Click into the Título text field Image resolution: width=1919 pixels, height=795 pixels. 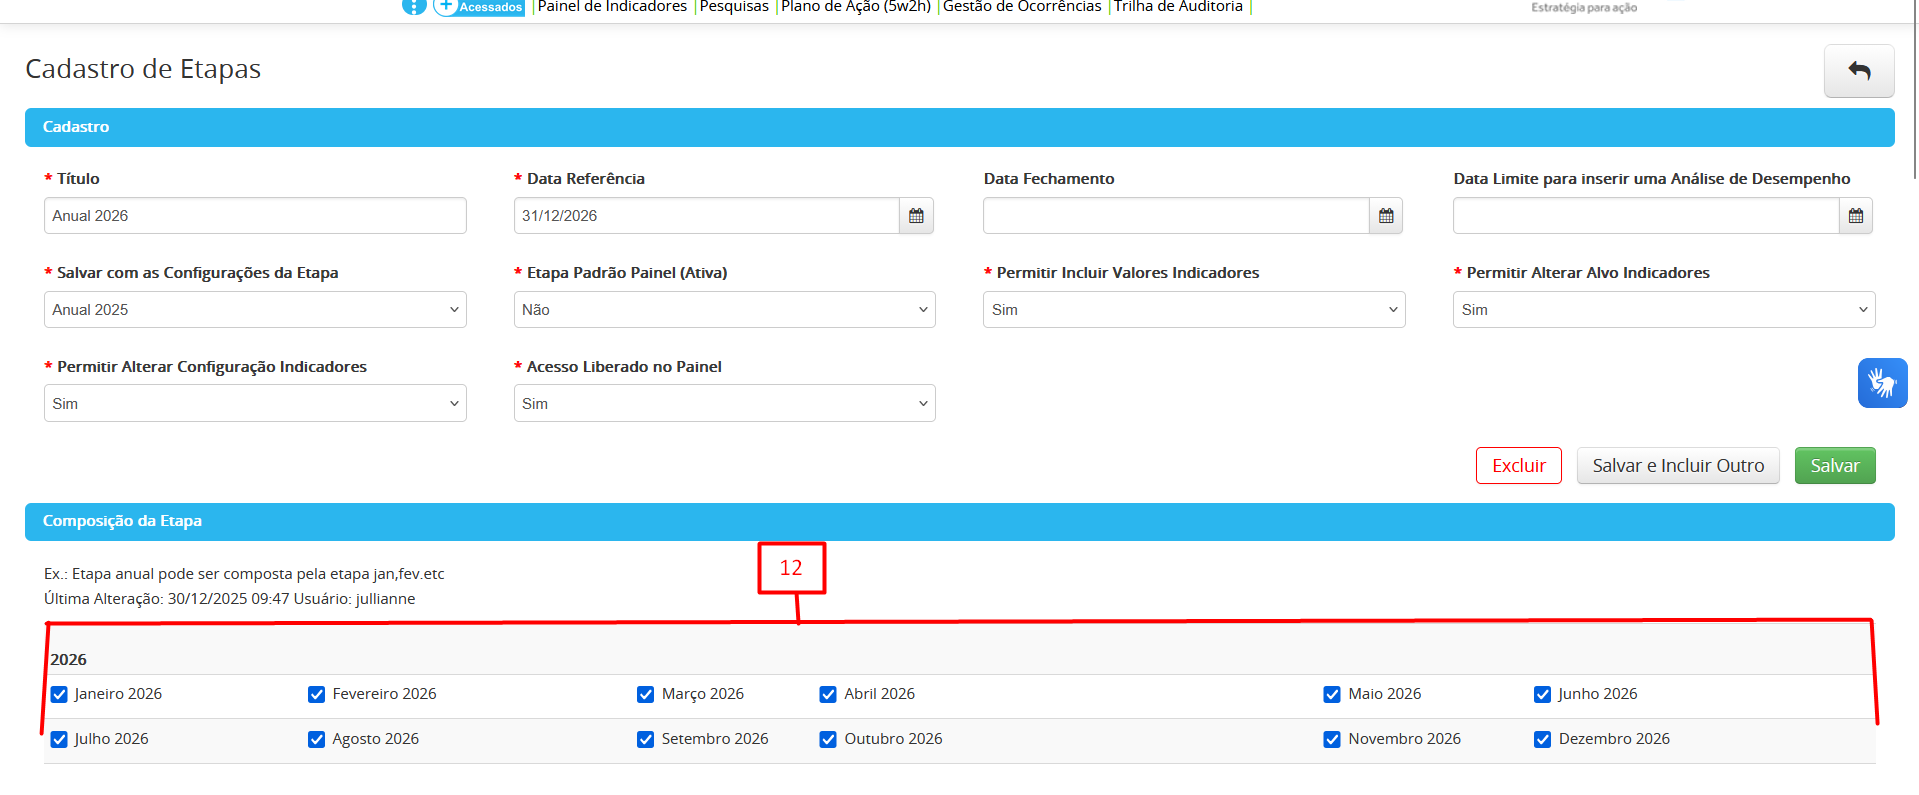pos(255,216)
